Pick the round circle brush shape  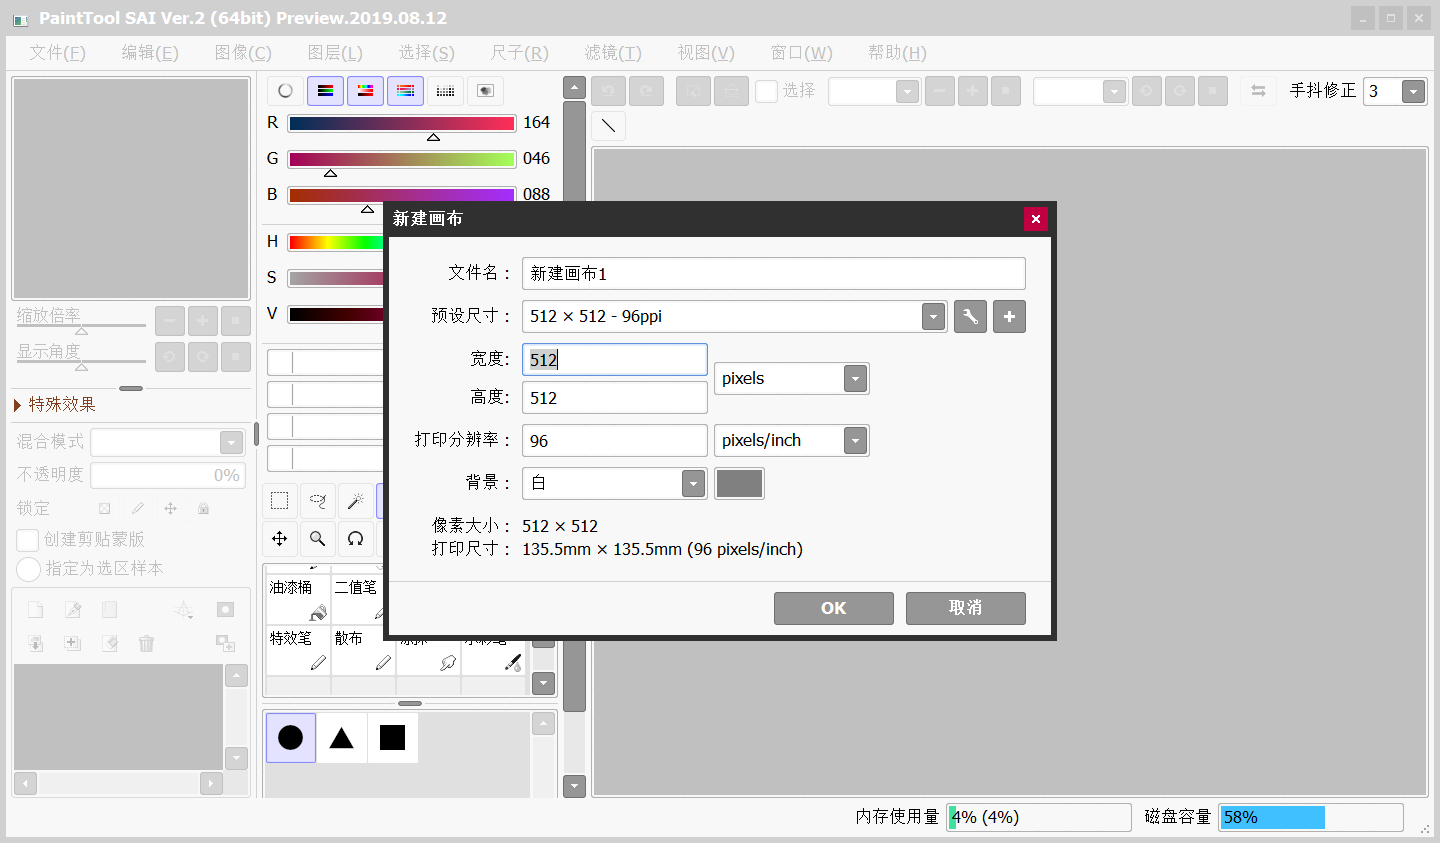pos(291,738)
